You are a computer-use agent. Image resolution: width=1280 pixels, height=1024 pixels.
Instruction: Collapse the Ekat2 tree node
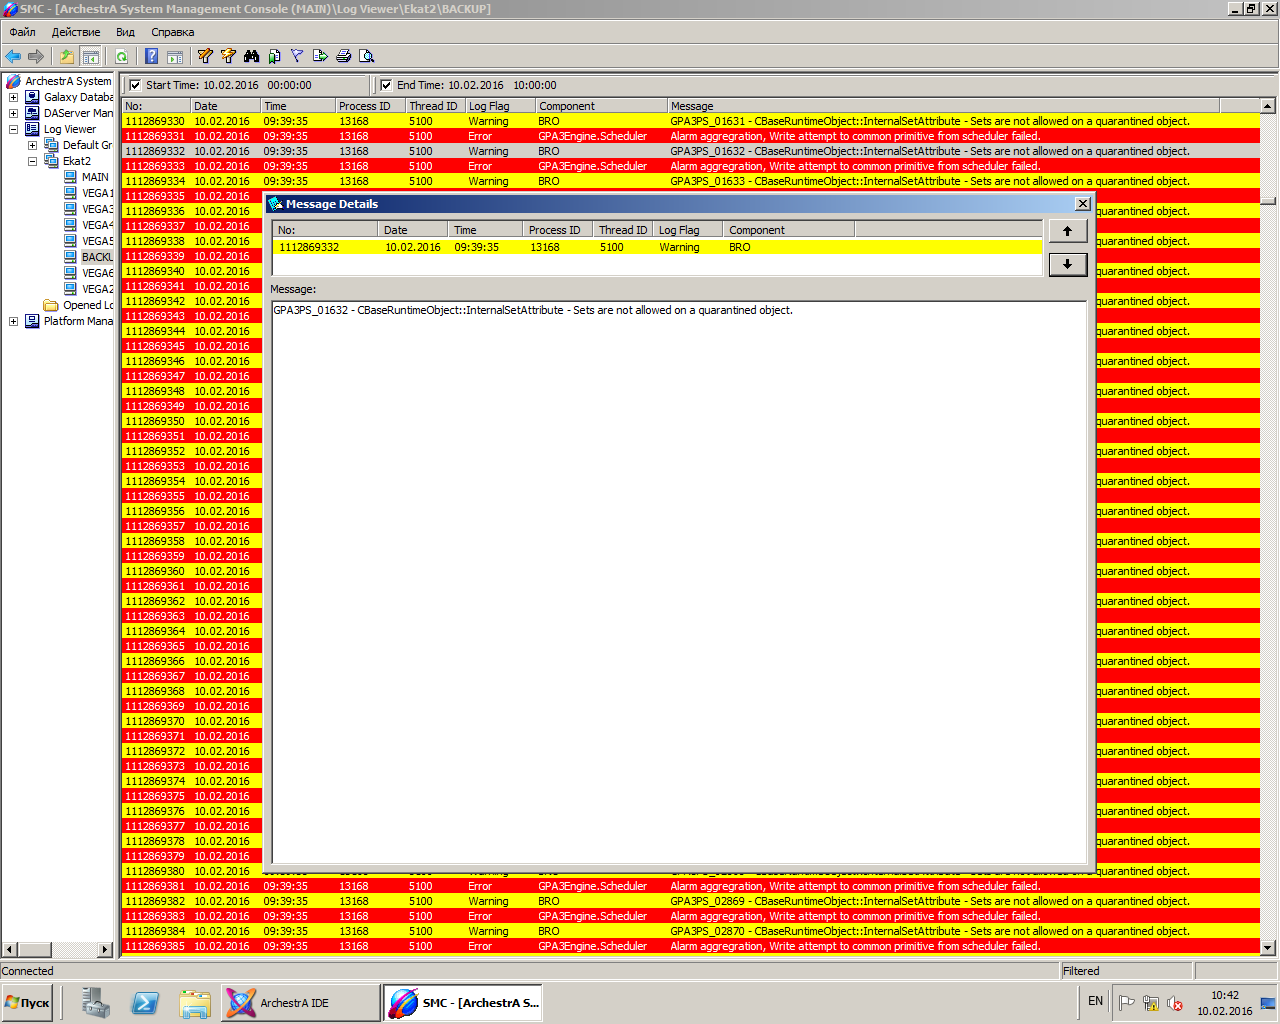tap(32, 161)
